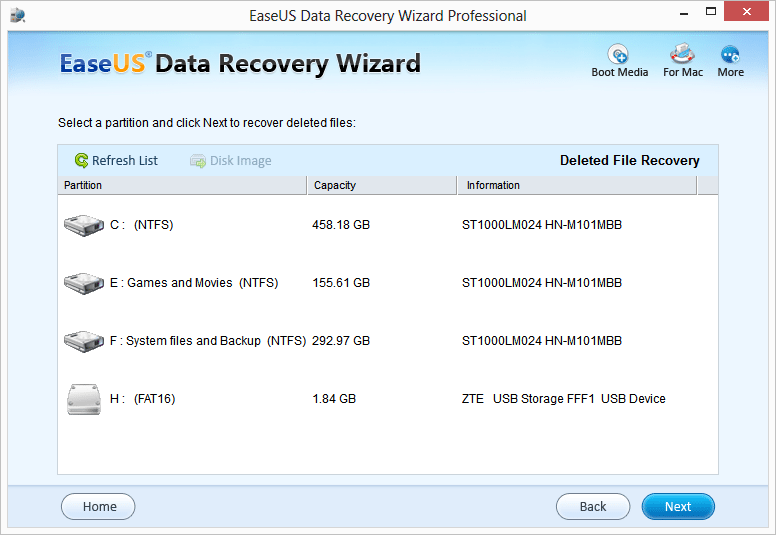This screenshot has height=535, width=776.
Task: Click ST1000LM024 info in the C: row
Action: click(x=542, y=225)
